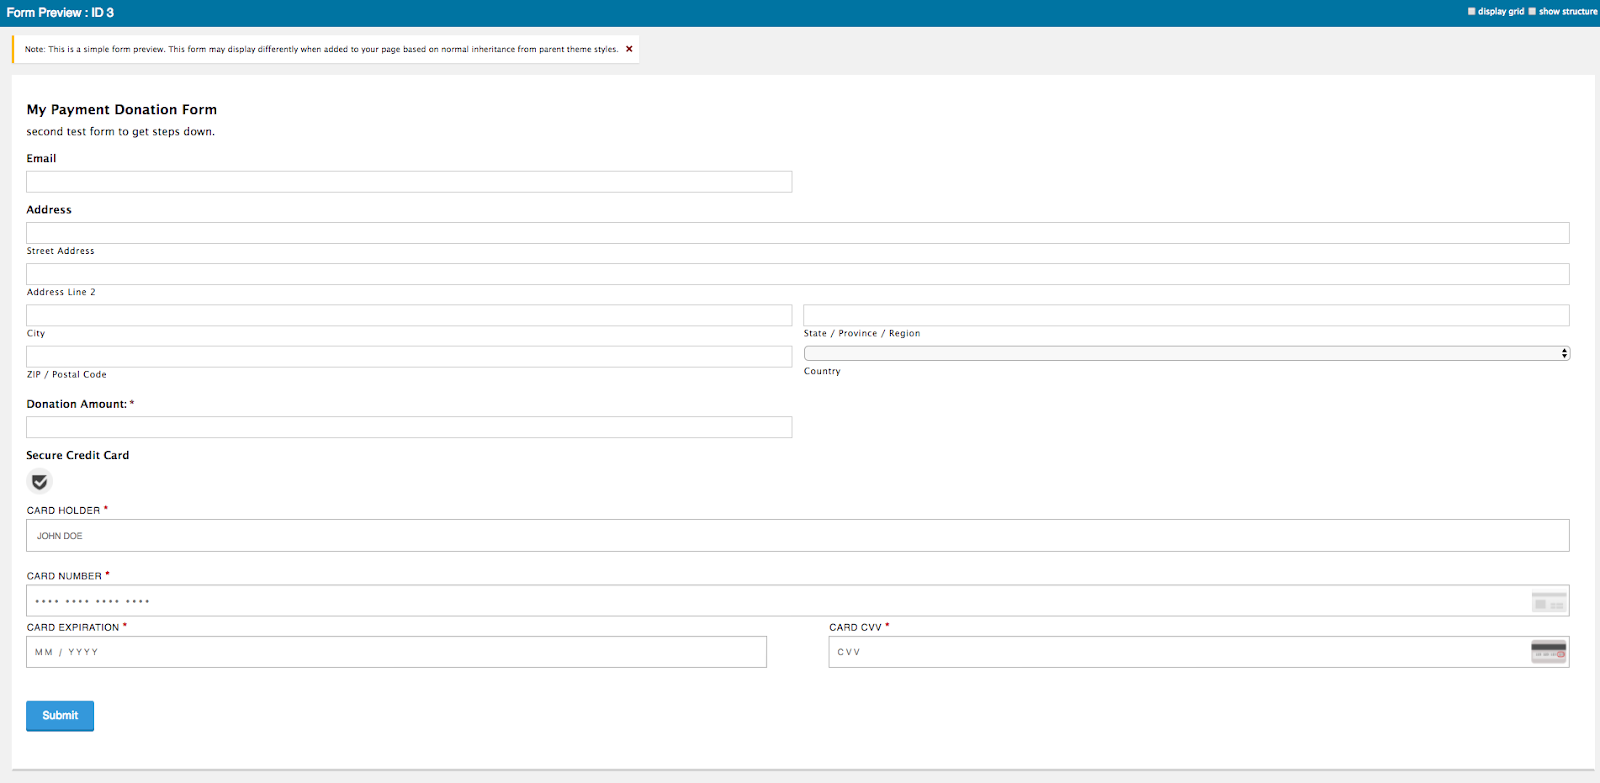Image resolution: width=1600 pixels, height=783 pixels.
Task: Click the 'CARD NUMBER' label
Action: pos(65,577)
